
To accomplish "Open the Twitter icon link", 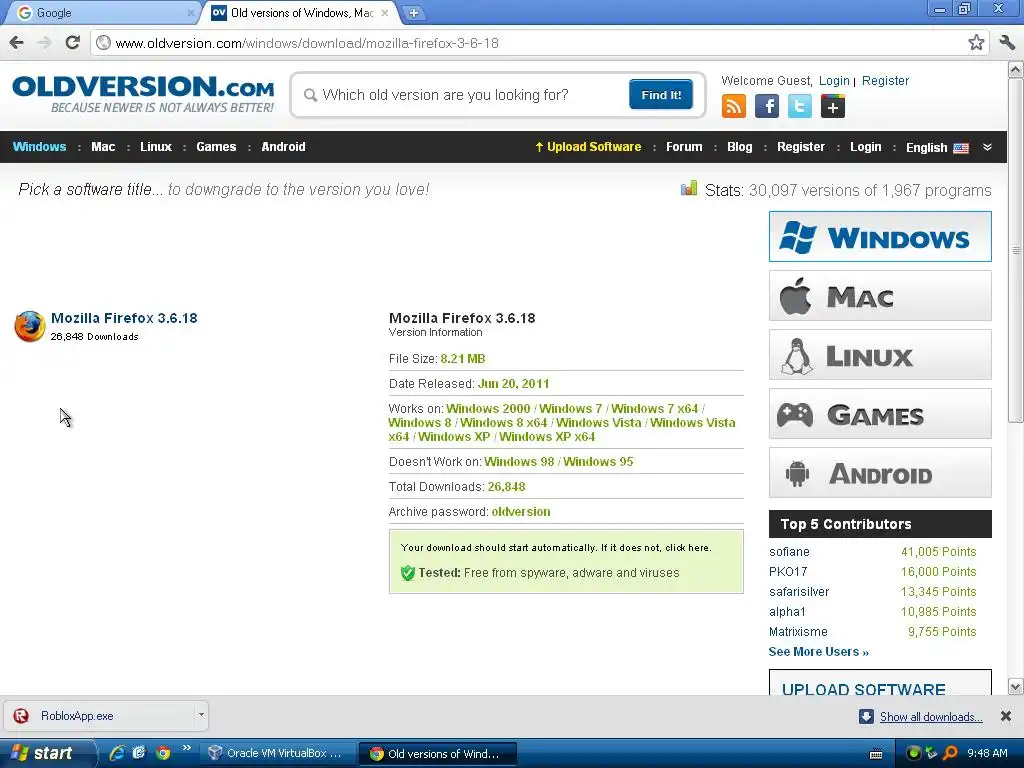I will (x=799, y=106).
